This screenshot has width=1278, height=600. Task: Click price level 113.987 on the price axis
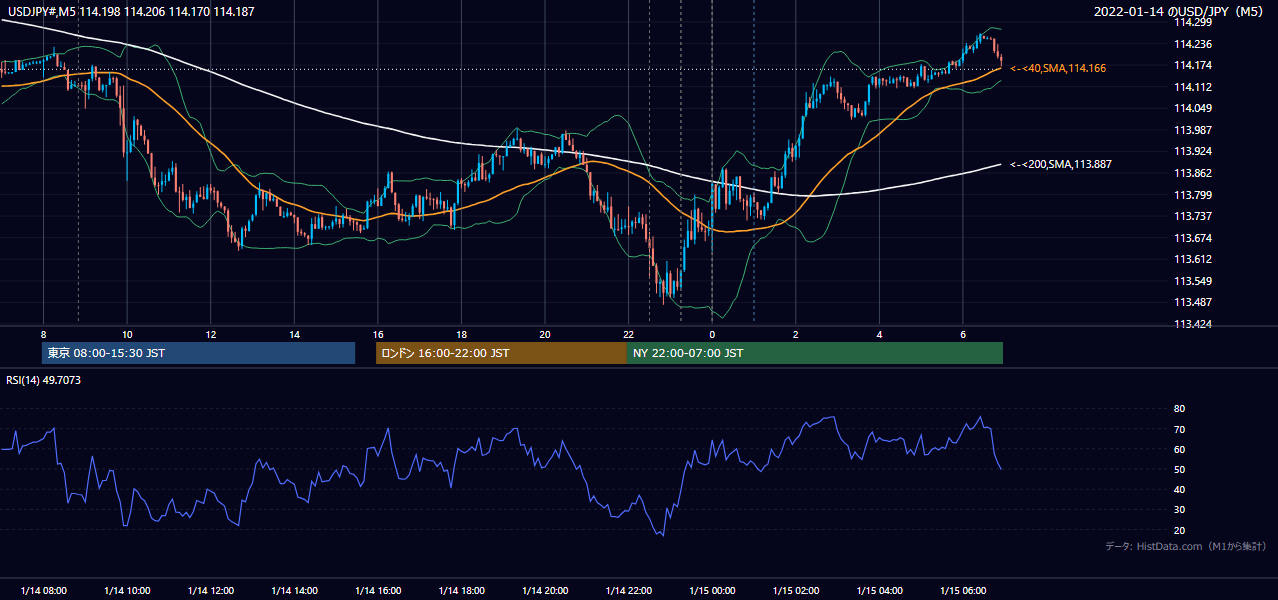[1194, 130]
